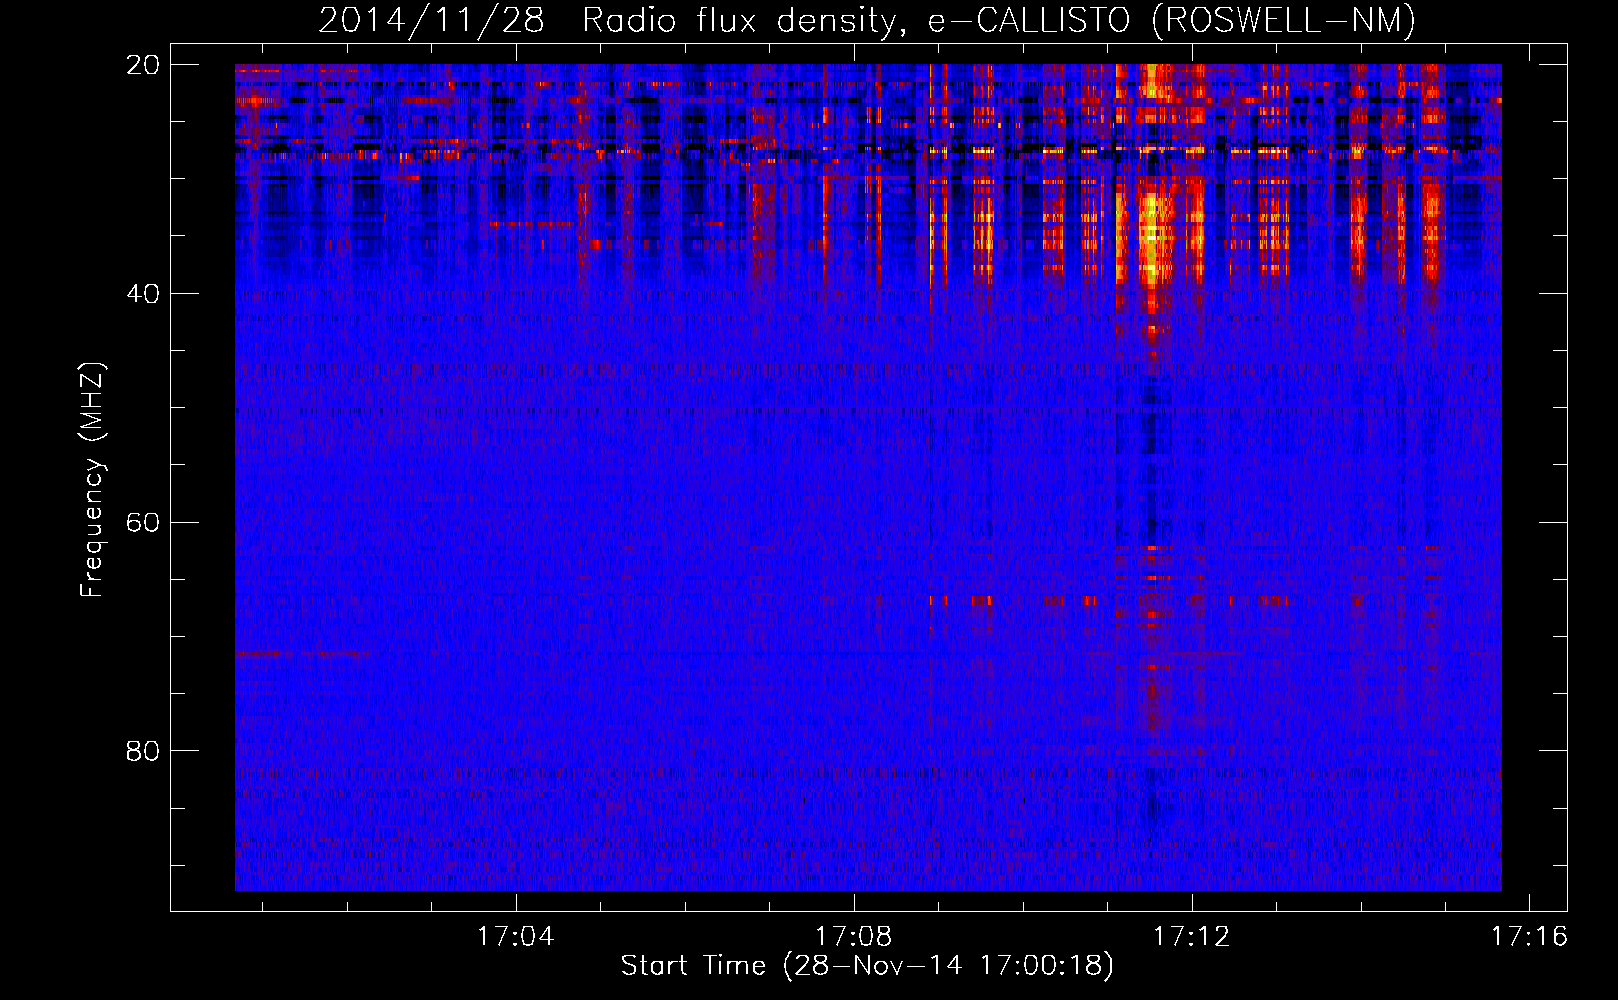Click the '20' frequency tick label
The height and width of the screenshot is (1000, 1618).
pos(143,65)
